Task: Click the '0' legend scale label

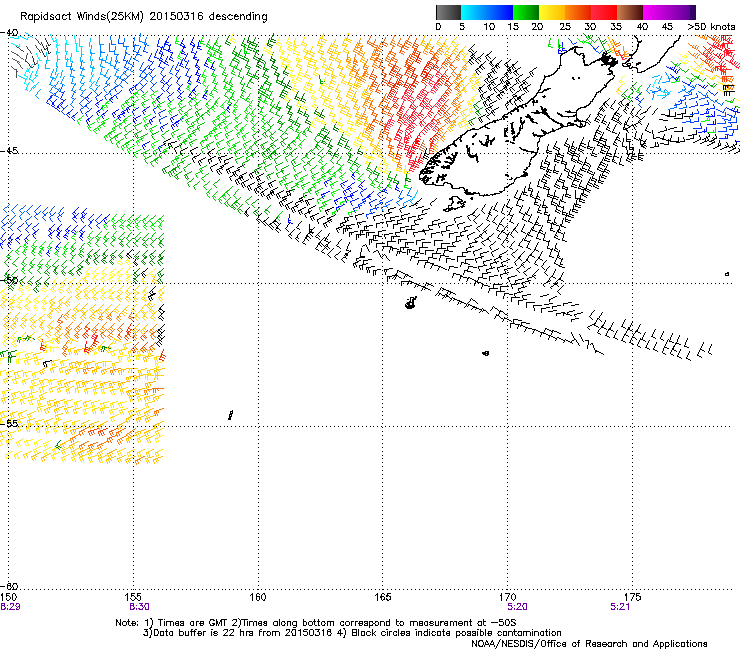Action: 438,27
